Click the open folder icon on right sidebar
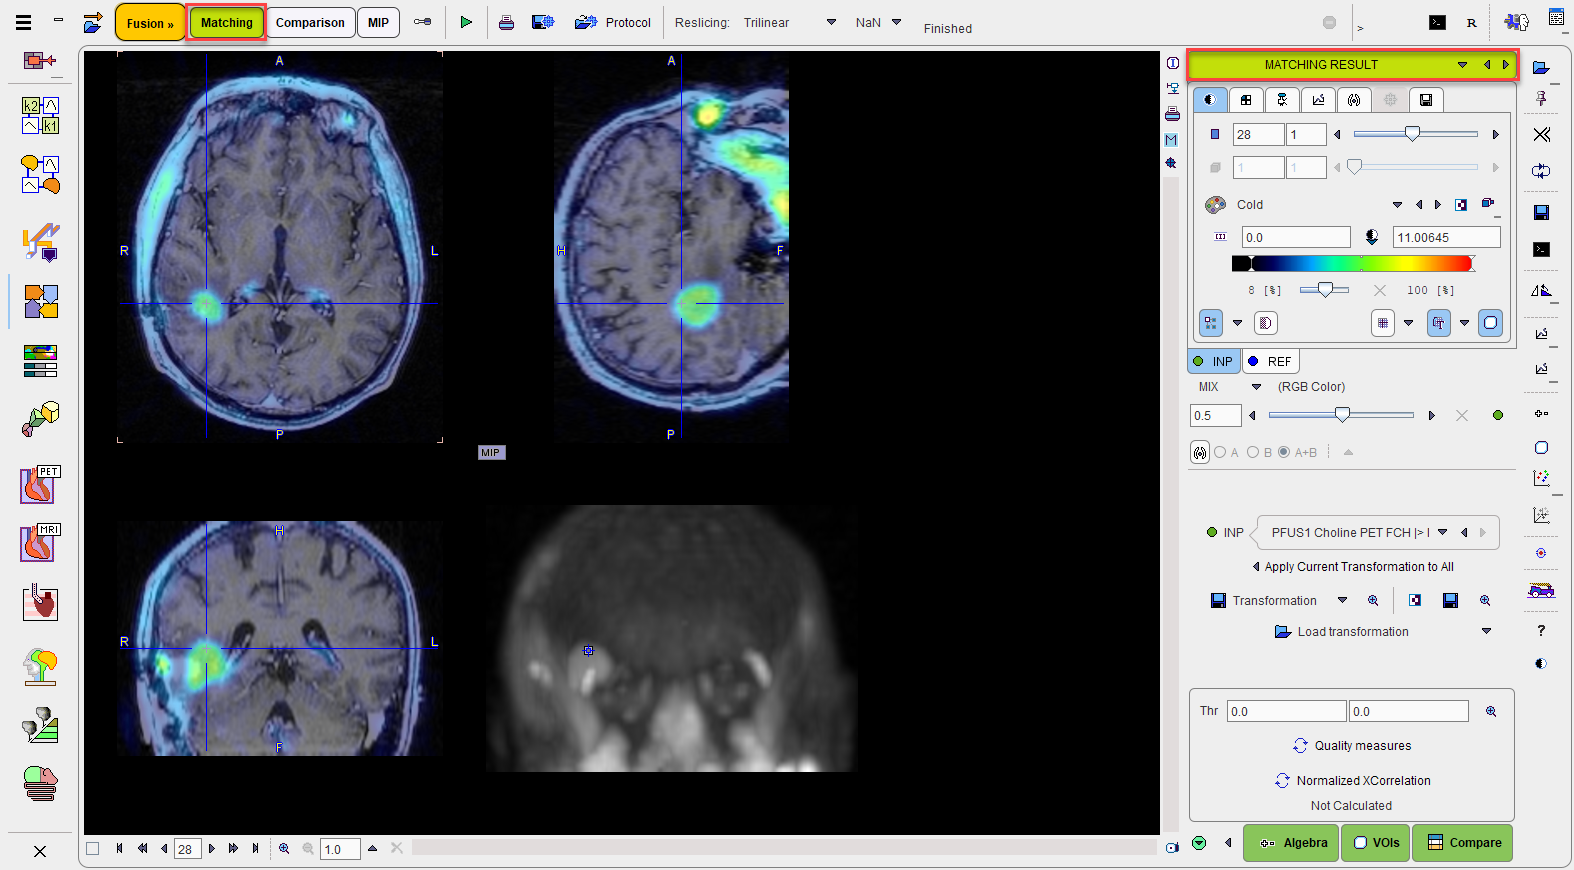The image size is (1574, 870). coord(1541,68)
